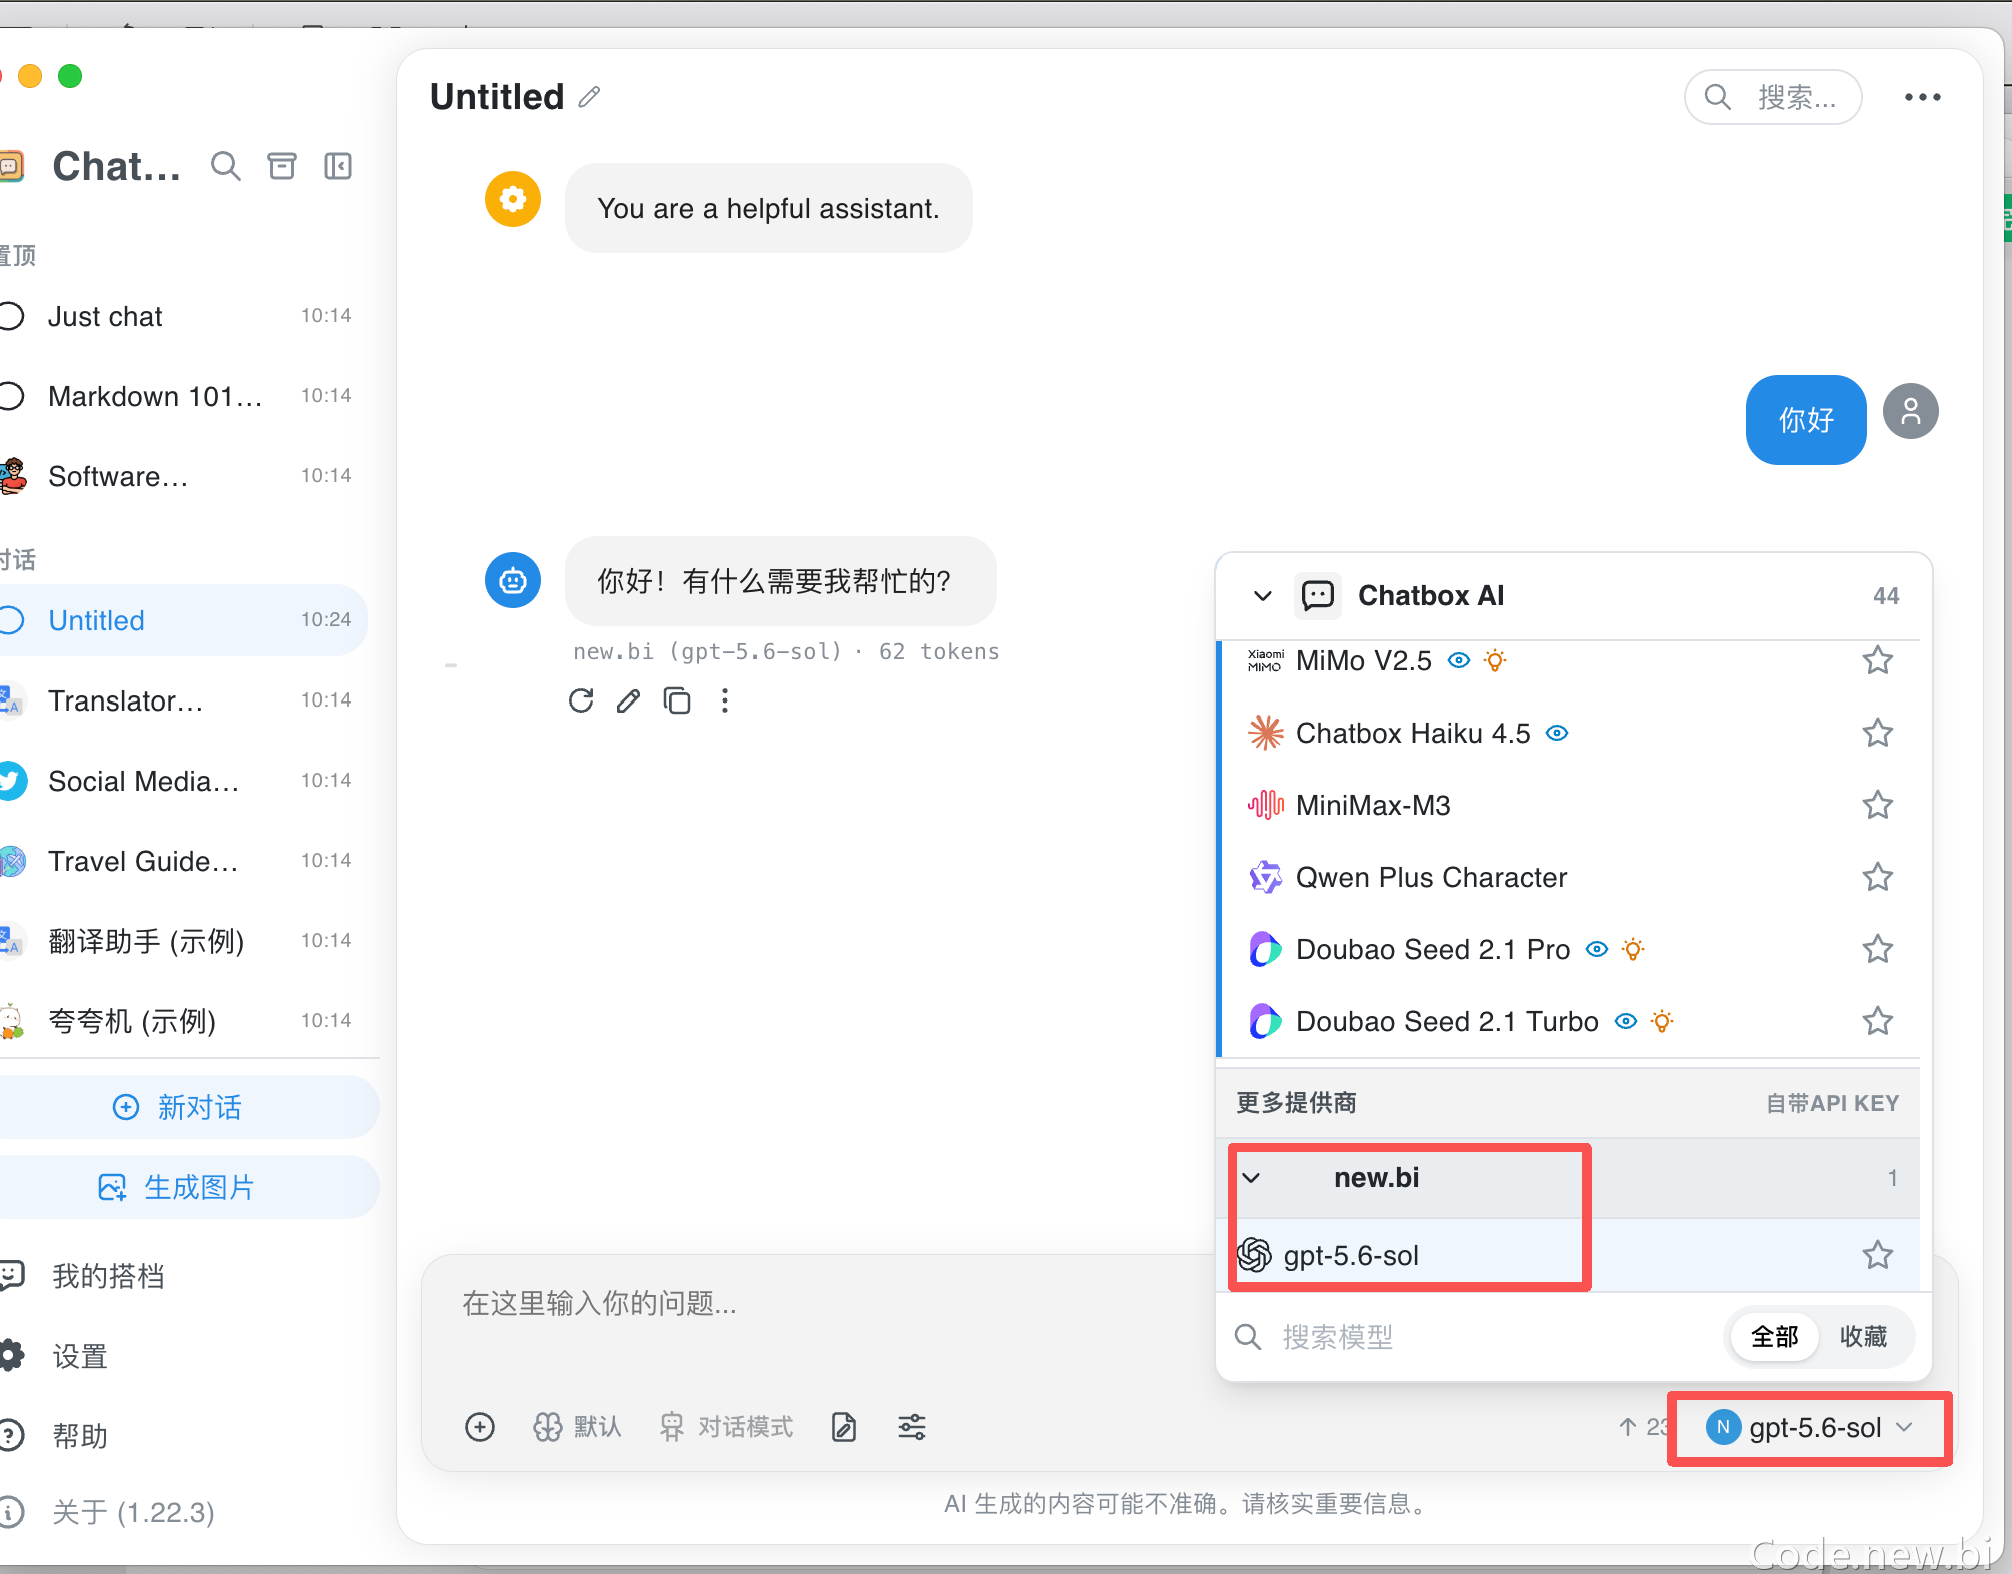The image size is (2012, 1574).
Task: Click the 你好 user message bubble
Action: tap(1806, 420)
